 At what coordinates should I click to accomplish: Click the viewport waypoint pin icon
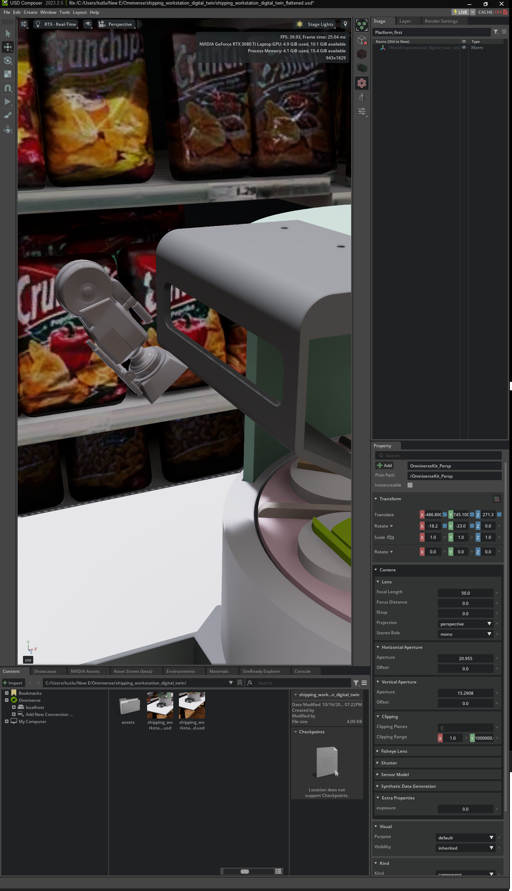coord(344,24)
